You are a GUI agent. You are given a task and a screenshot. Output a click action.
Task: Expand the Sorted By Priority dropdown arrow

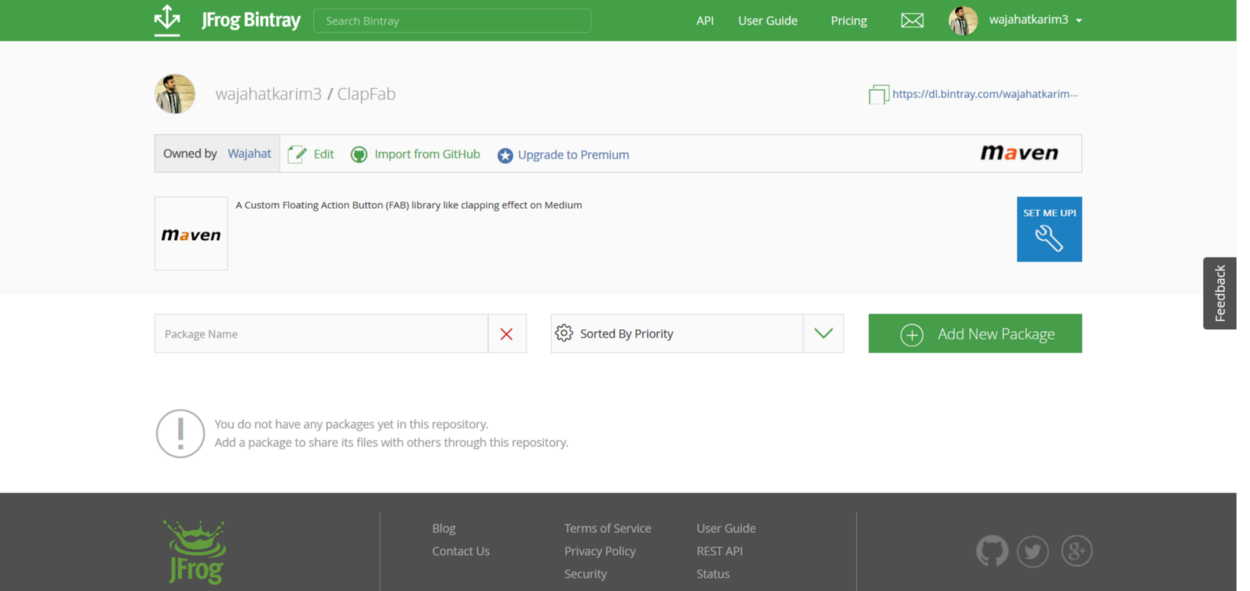click(823, 334)
